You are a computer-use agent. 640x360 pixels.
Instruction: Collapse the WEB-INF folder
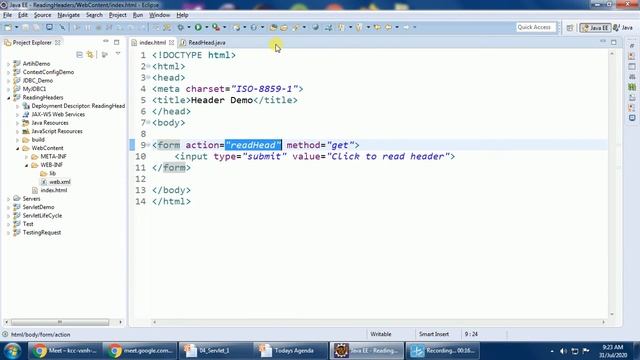27,165
